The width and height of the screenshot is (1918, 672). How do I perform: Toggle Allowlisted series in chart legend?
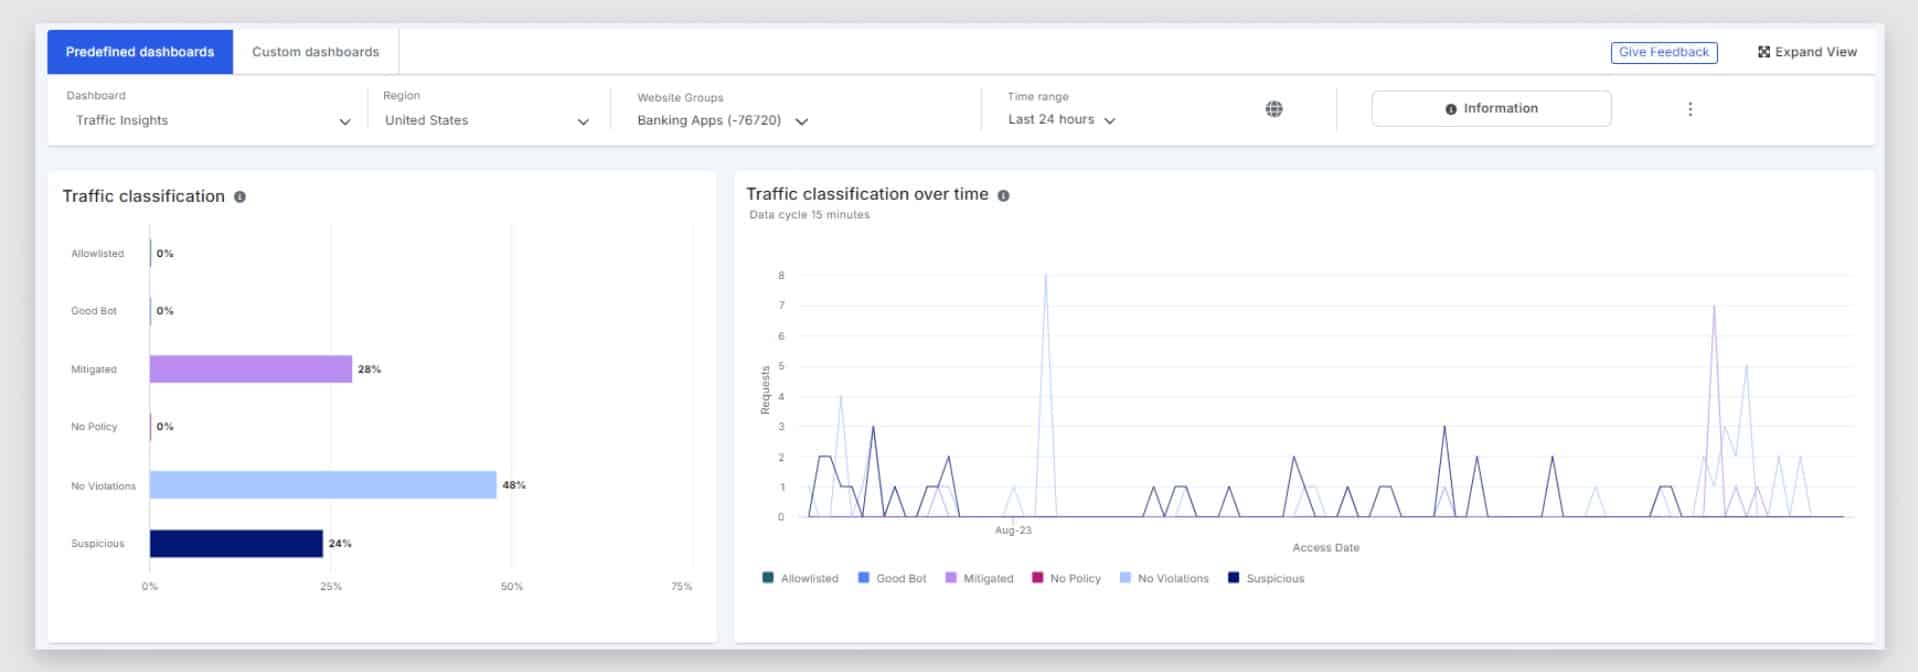(800, 578)
